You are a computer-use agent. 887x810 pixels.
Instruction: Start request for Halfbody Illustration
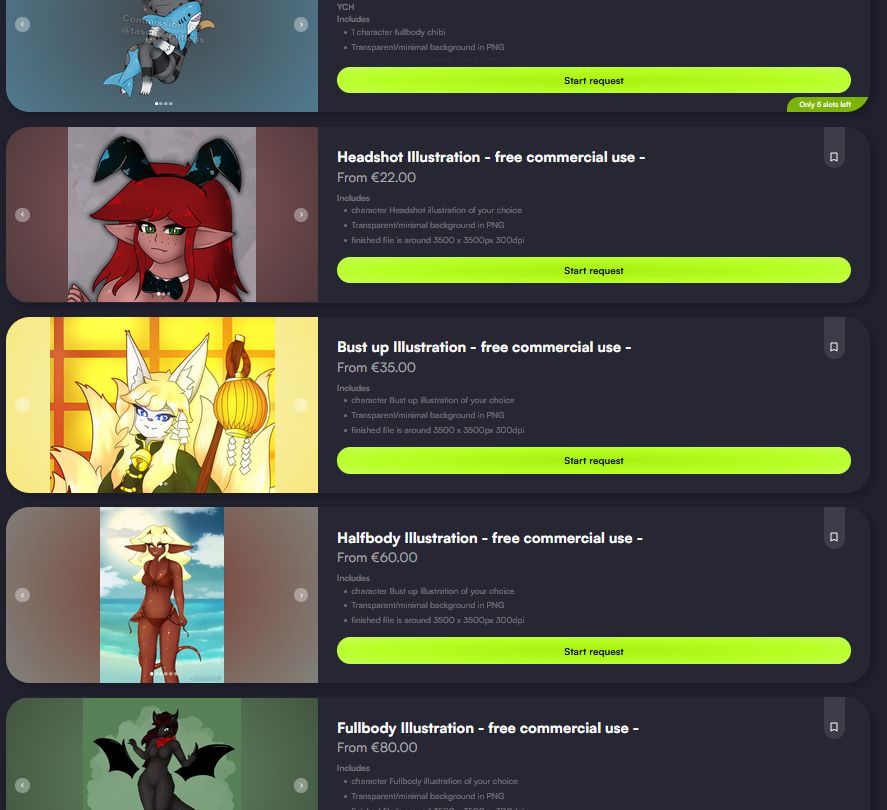click(593, 651)
